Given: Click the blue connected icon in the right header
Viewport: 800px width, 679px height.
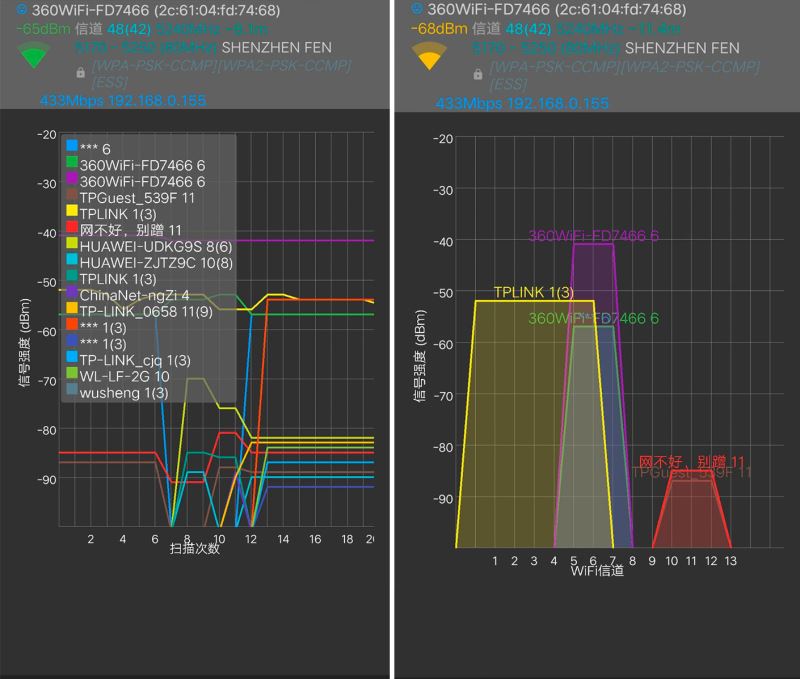Looking at the screenshot, I should tap(417, 8).
